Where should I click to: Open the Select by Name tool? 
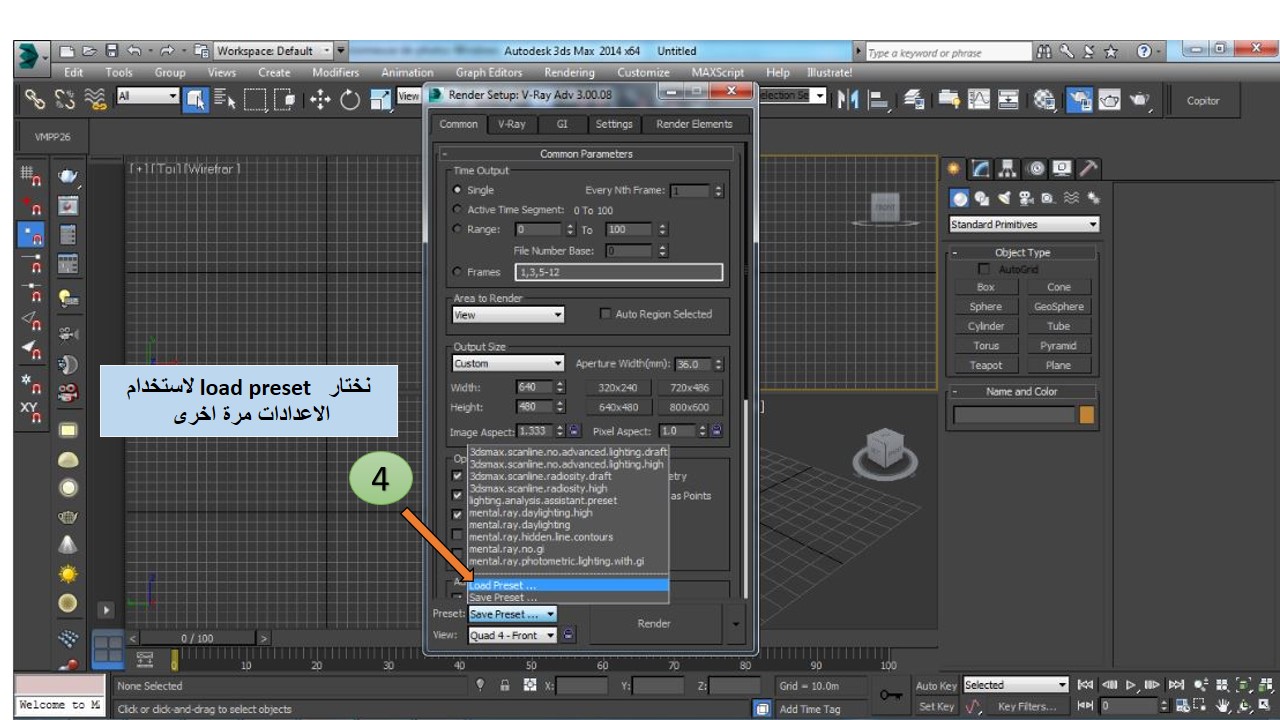(225, 99)
